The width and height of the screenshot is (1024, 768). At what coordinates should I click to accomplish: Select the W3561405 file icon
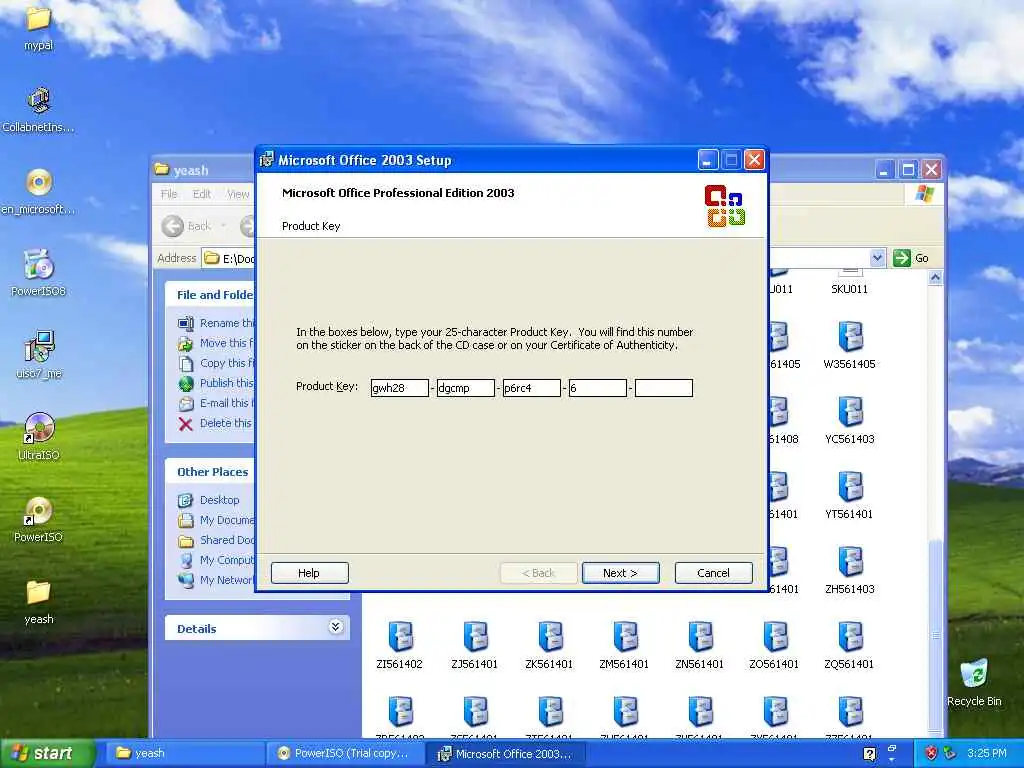point(850,337)
